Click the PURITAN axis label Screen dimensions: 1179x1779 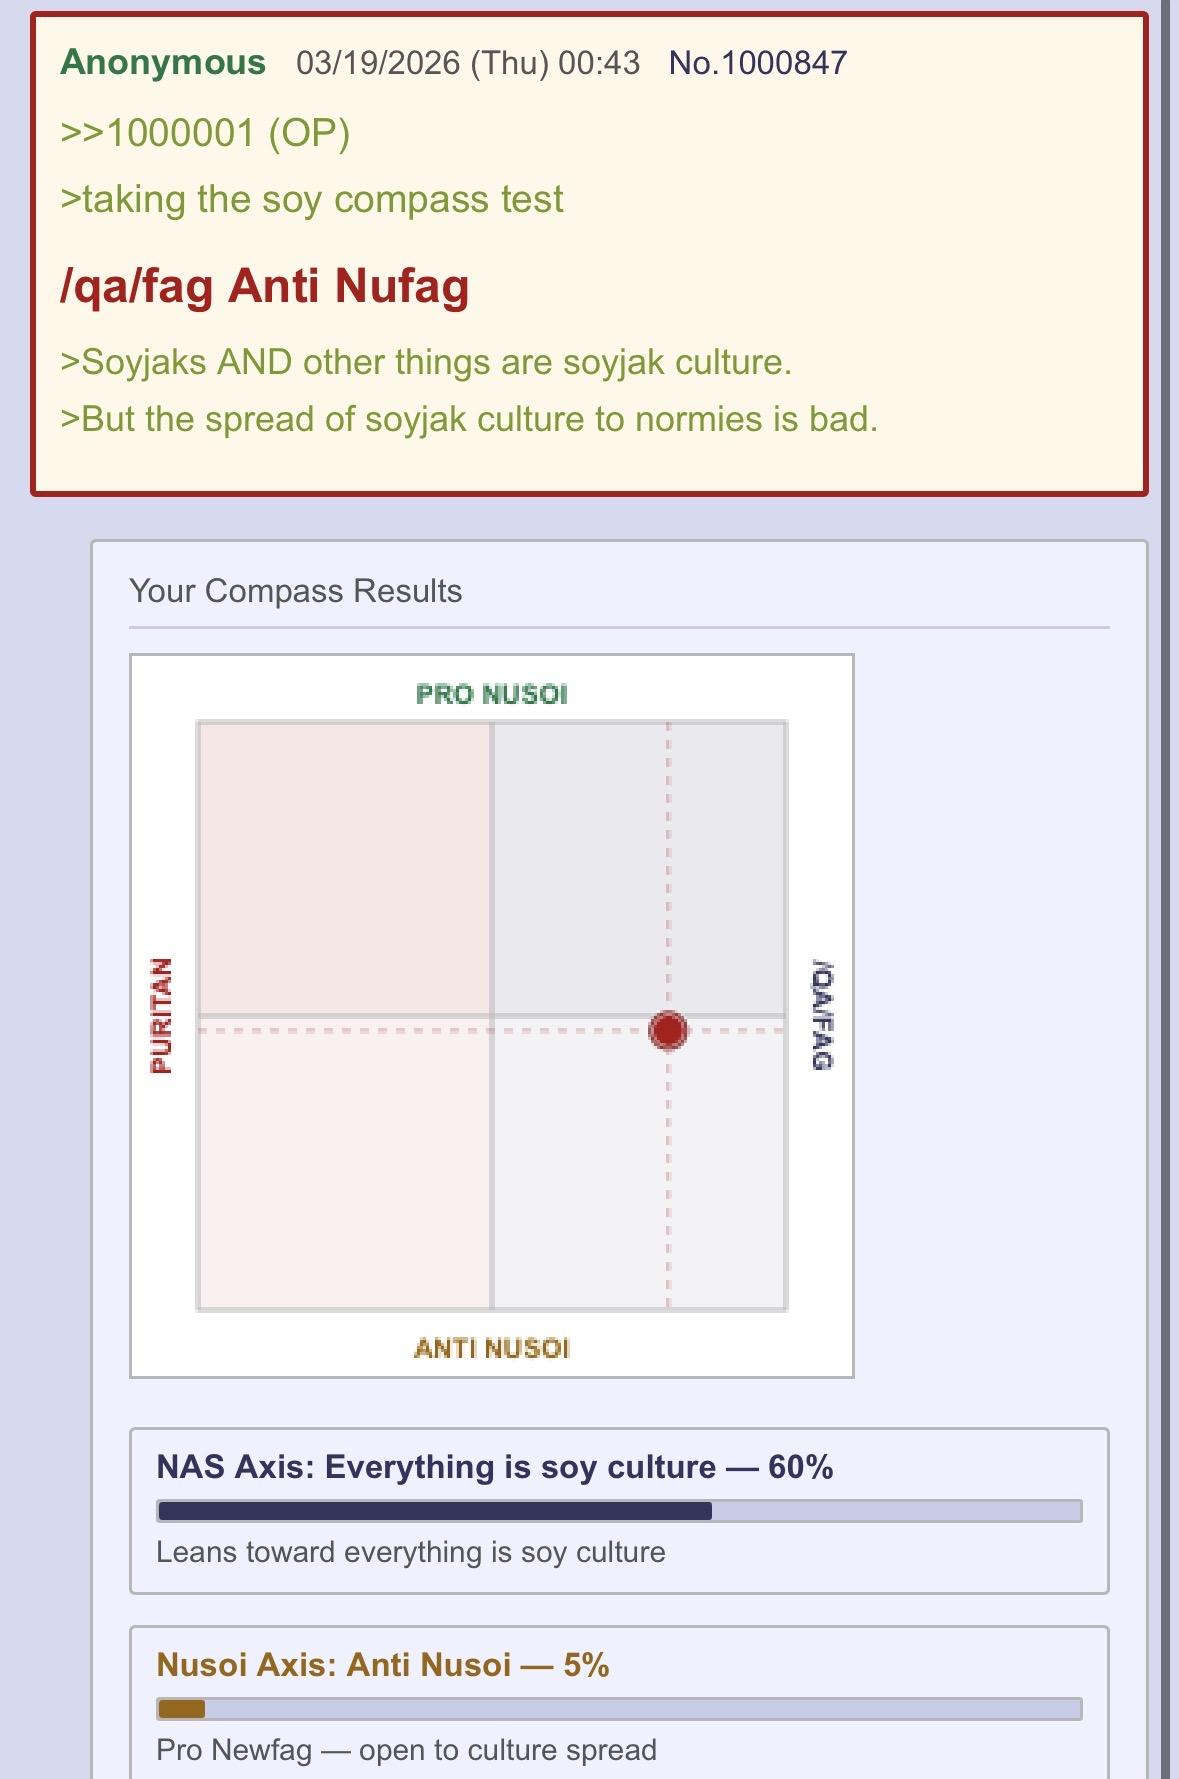tap(161, 1015)
